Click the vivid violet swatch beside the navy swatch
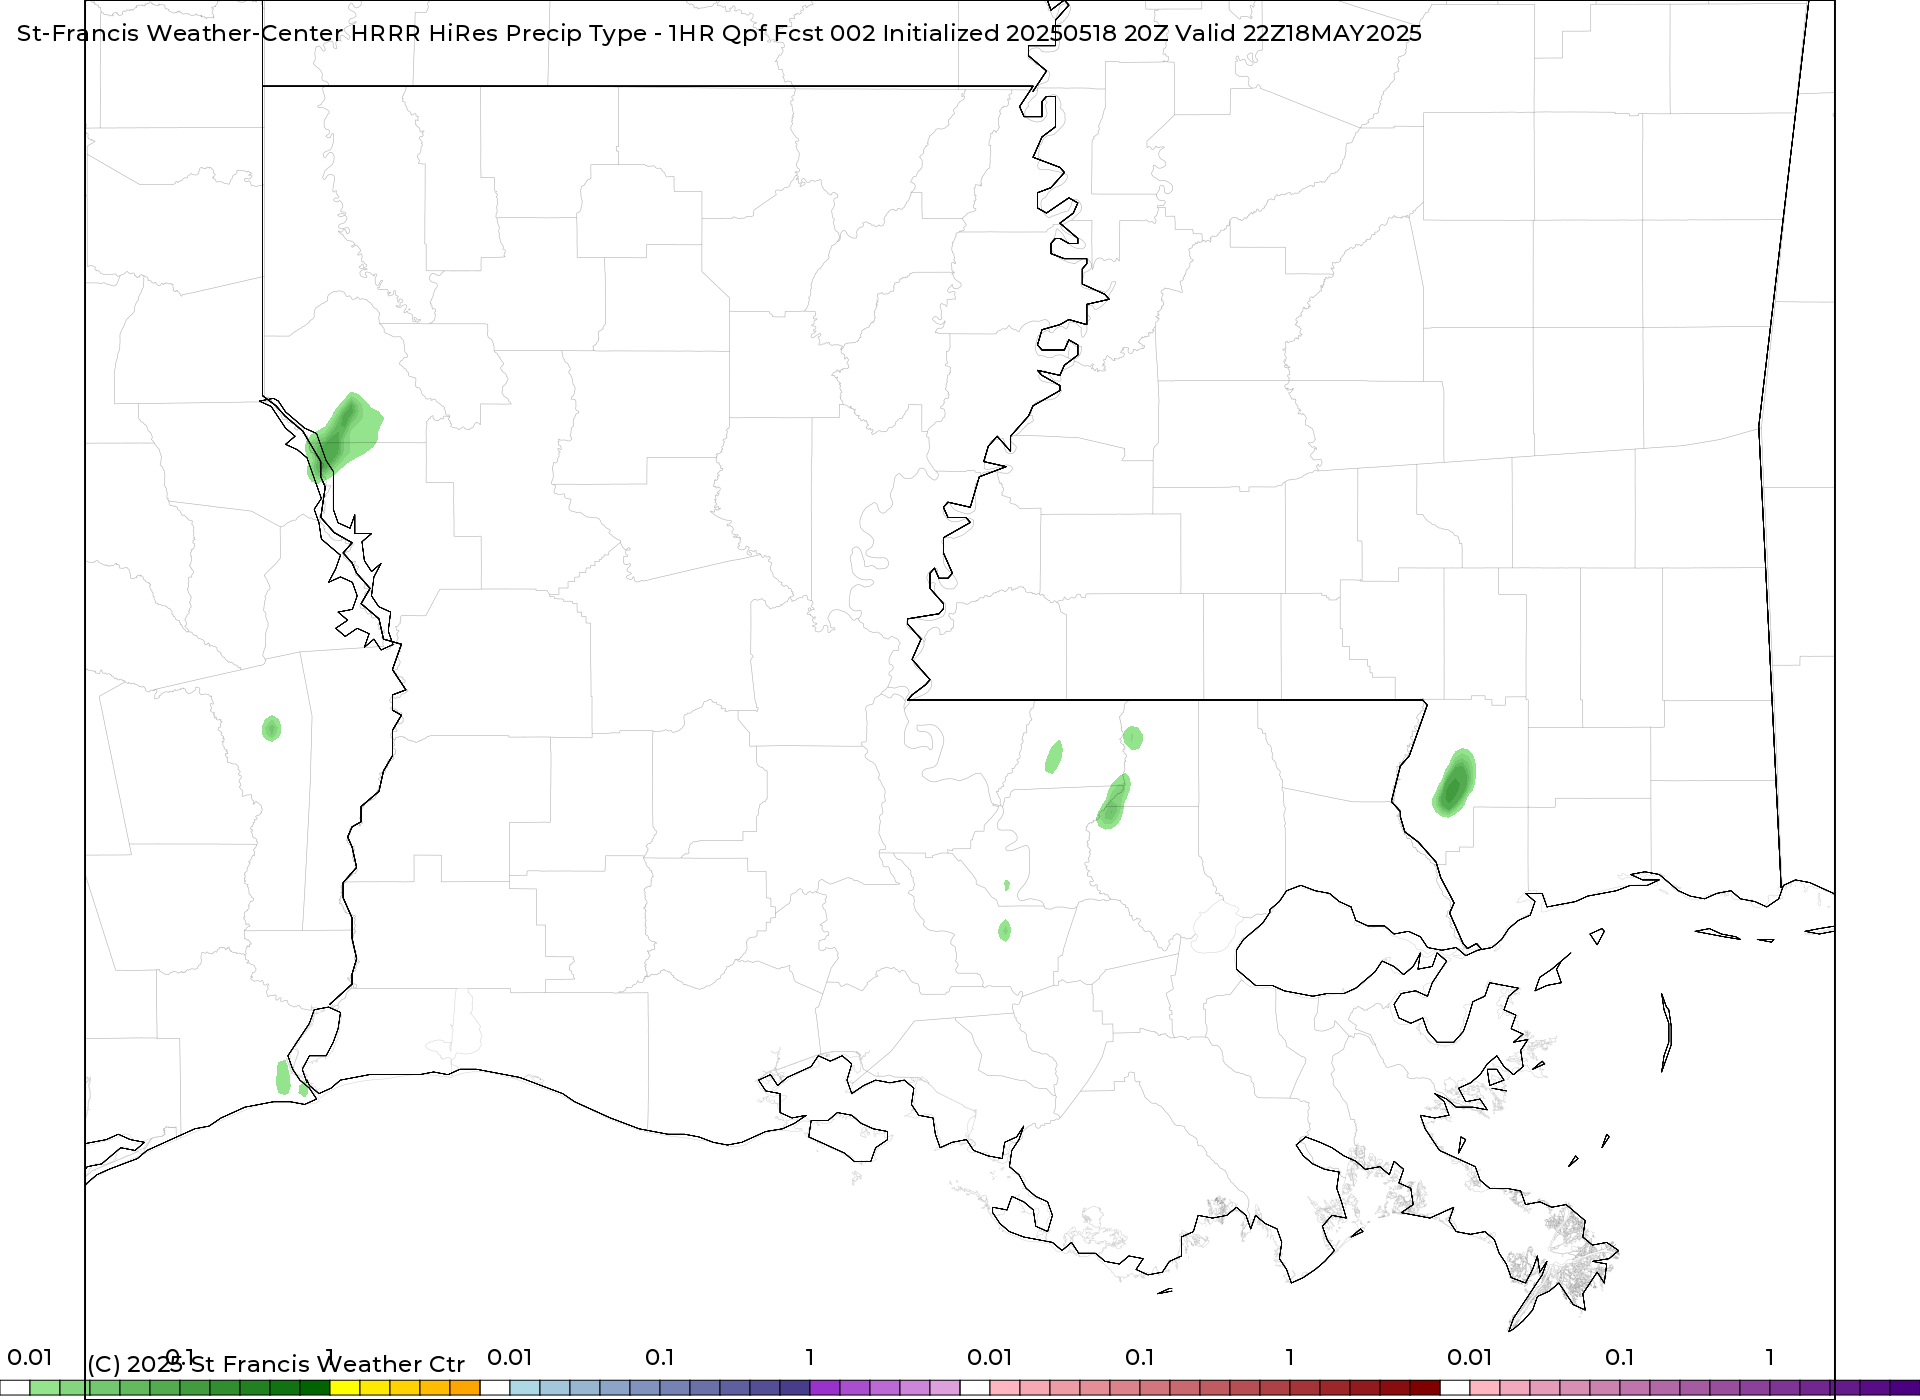1920x1400 pixels. pyautogui.click(x=825, y=1388)
